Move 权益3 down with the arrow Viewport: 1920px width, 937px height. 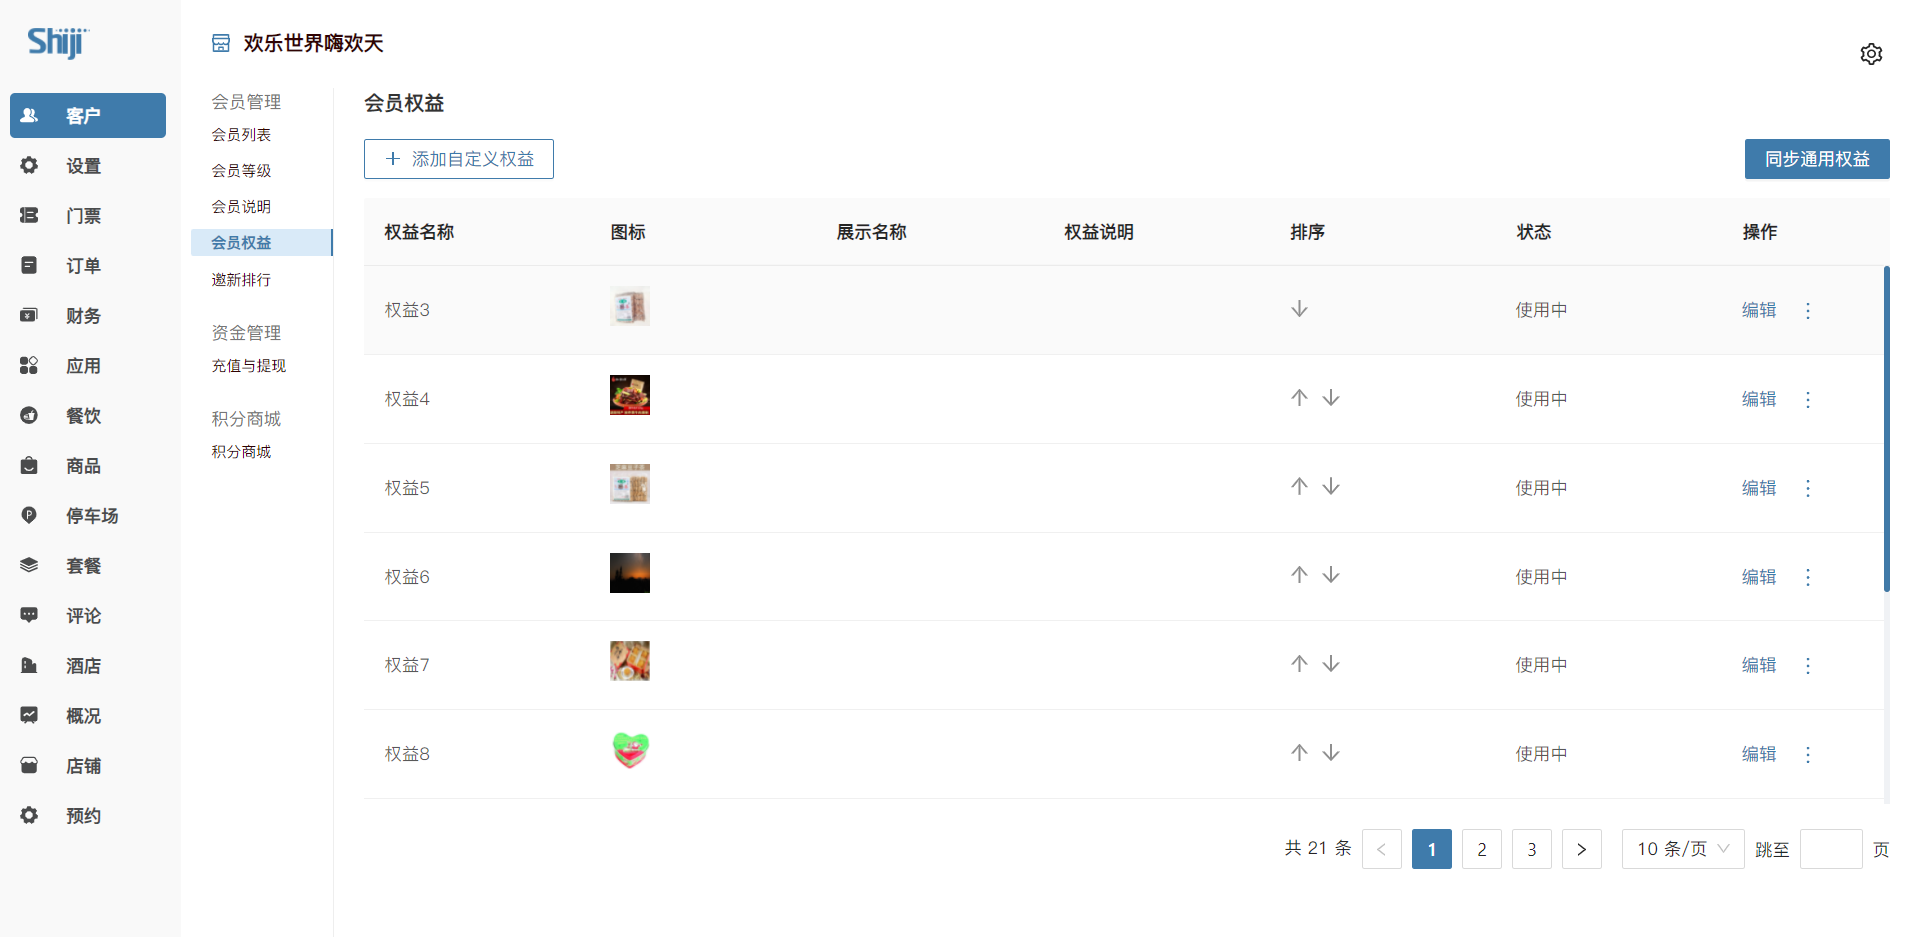pyautogui.click(x=1299, y=309)
